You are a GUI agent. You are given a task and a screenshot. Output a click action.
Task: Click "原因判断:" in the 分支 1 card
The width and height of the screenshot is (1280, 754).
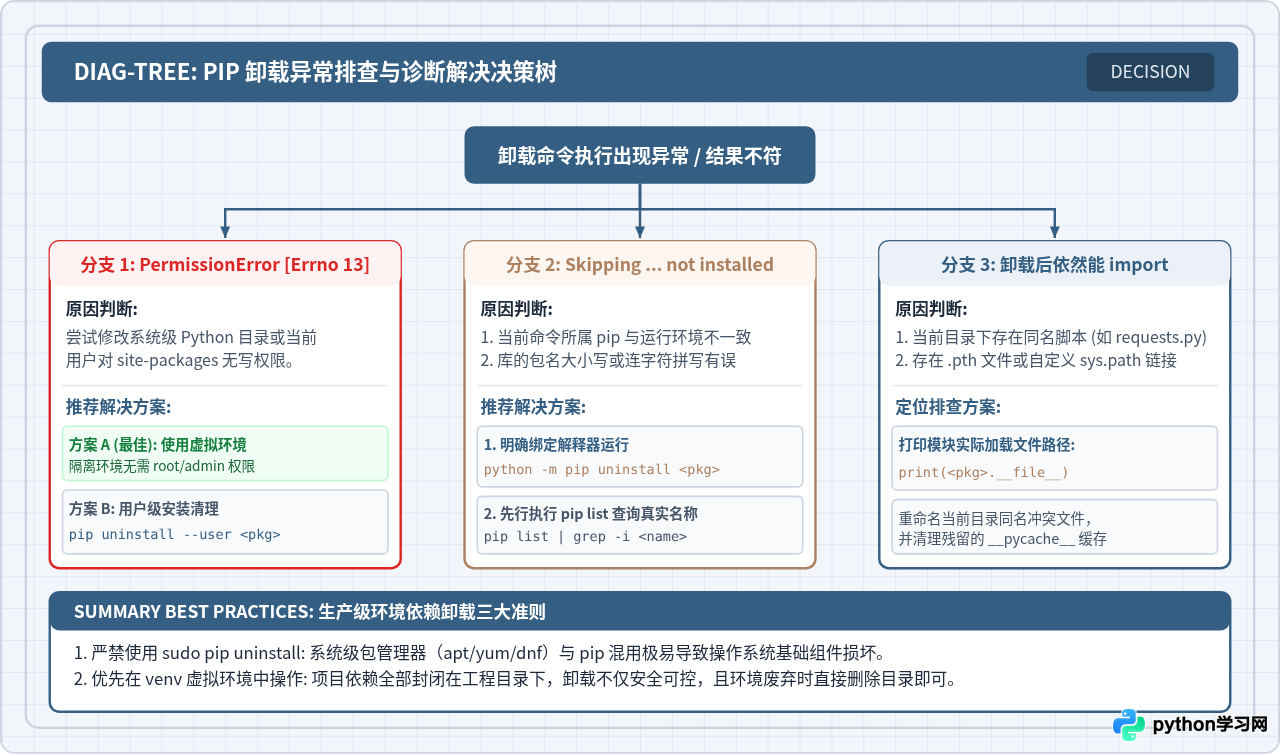point(102,309)
